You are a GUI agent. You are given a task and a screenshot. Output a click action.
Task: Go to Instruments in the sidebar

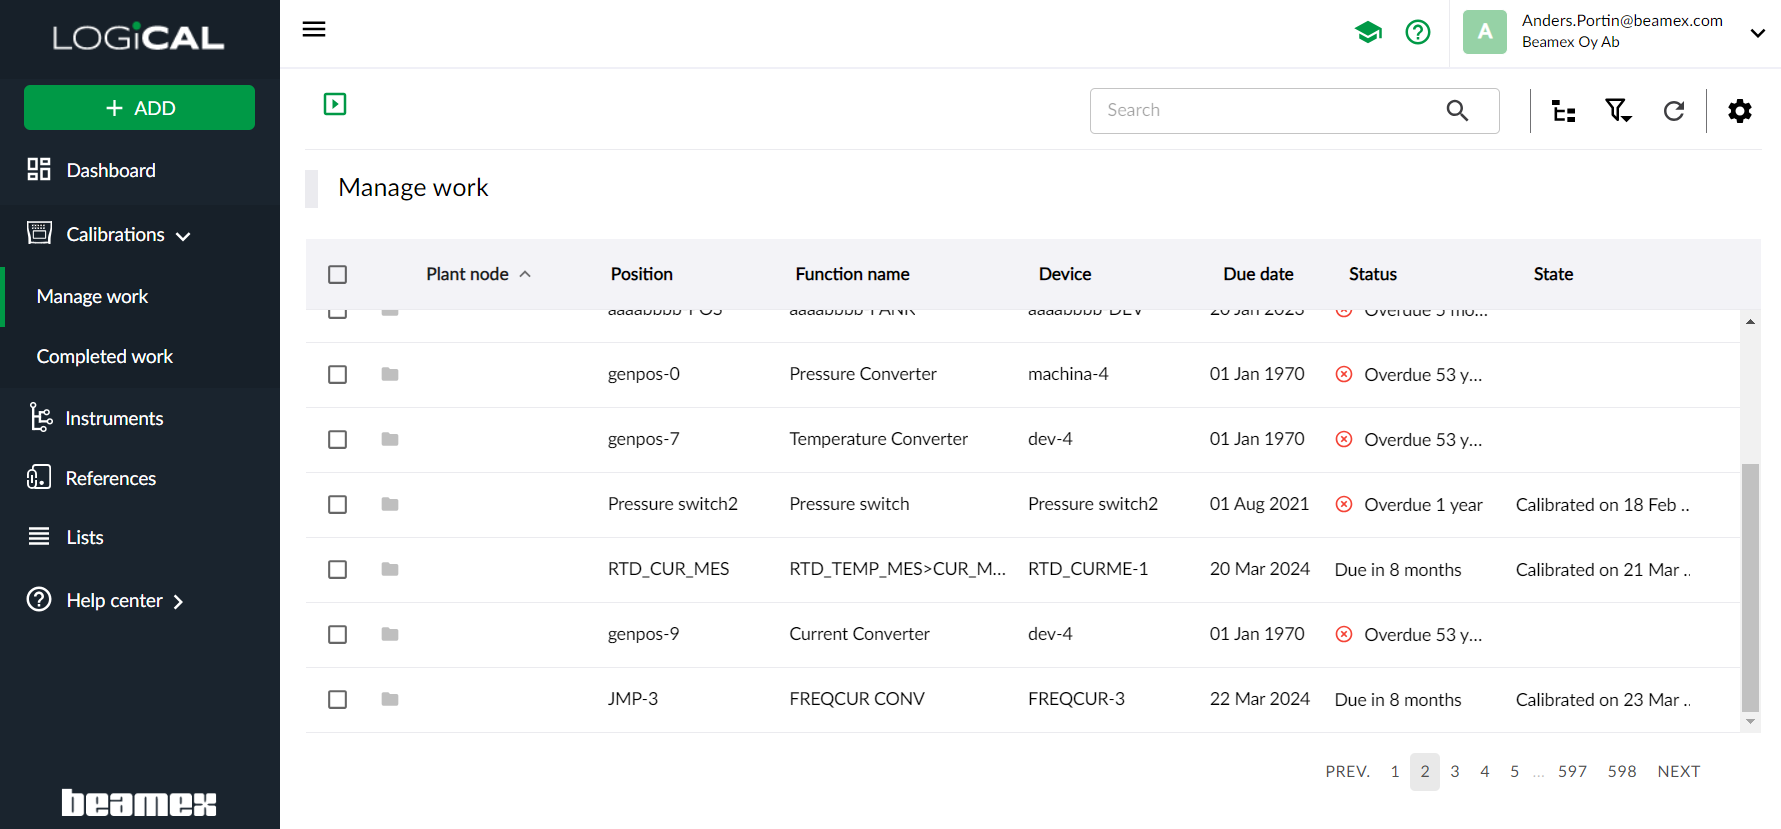coord(114,418)
